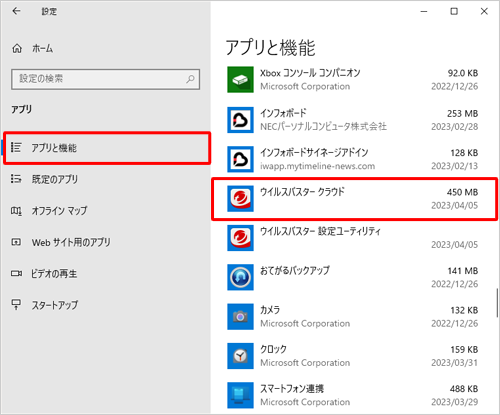The width and height of the screenshot is (500, 415).
Task: Click スタートアップ icon in sidebar
Action: (16, 304)
